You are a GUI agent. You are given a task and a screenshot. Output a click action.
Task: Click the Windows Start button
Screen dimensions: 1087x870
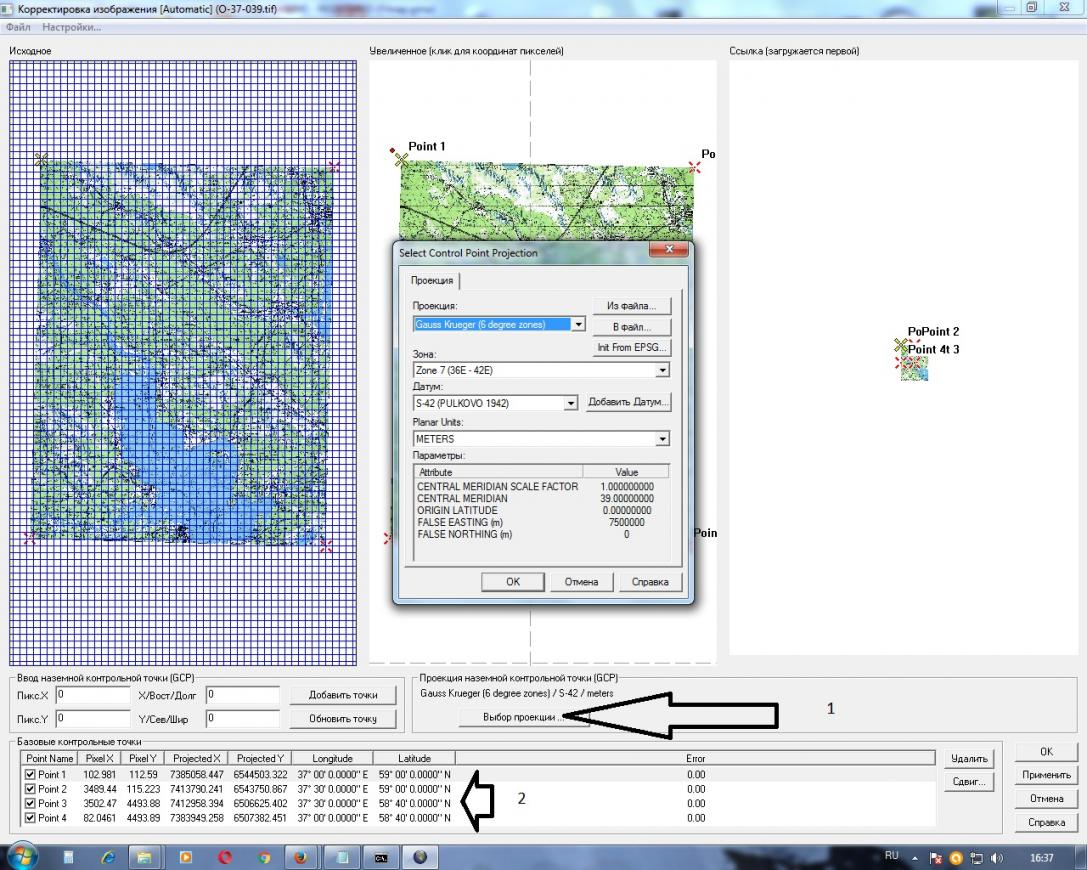pyautogui.click(x=22, y=856)
